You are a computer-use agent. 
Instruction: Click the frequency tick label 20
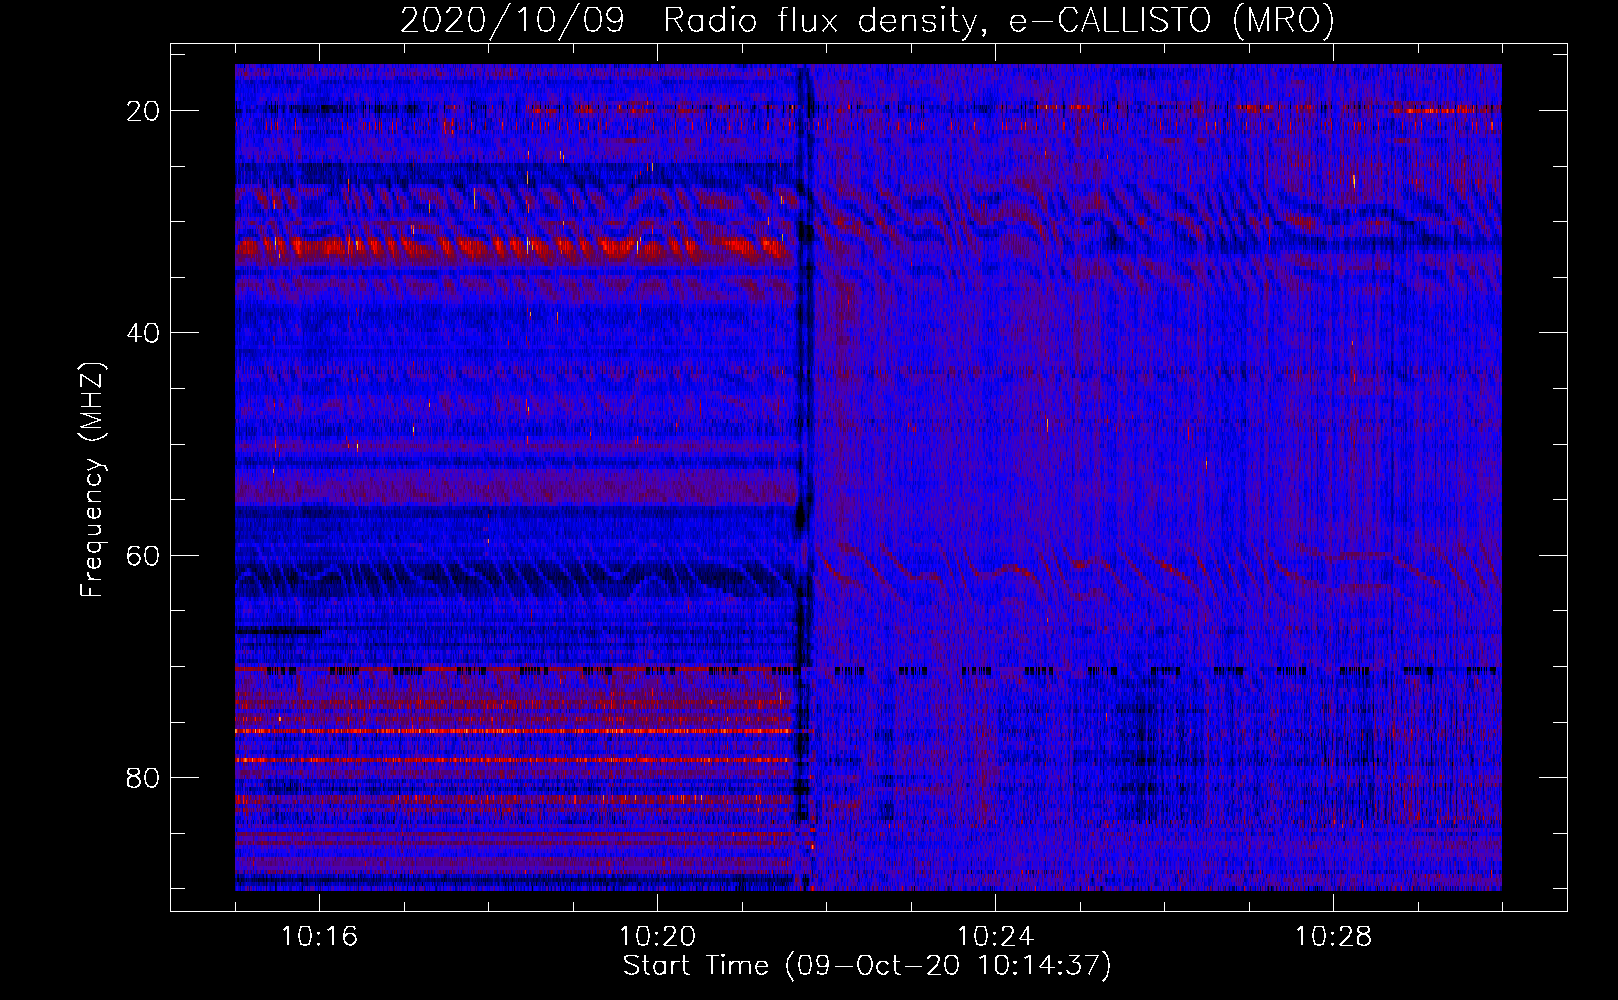(144, 111)
